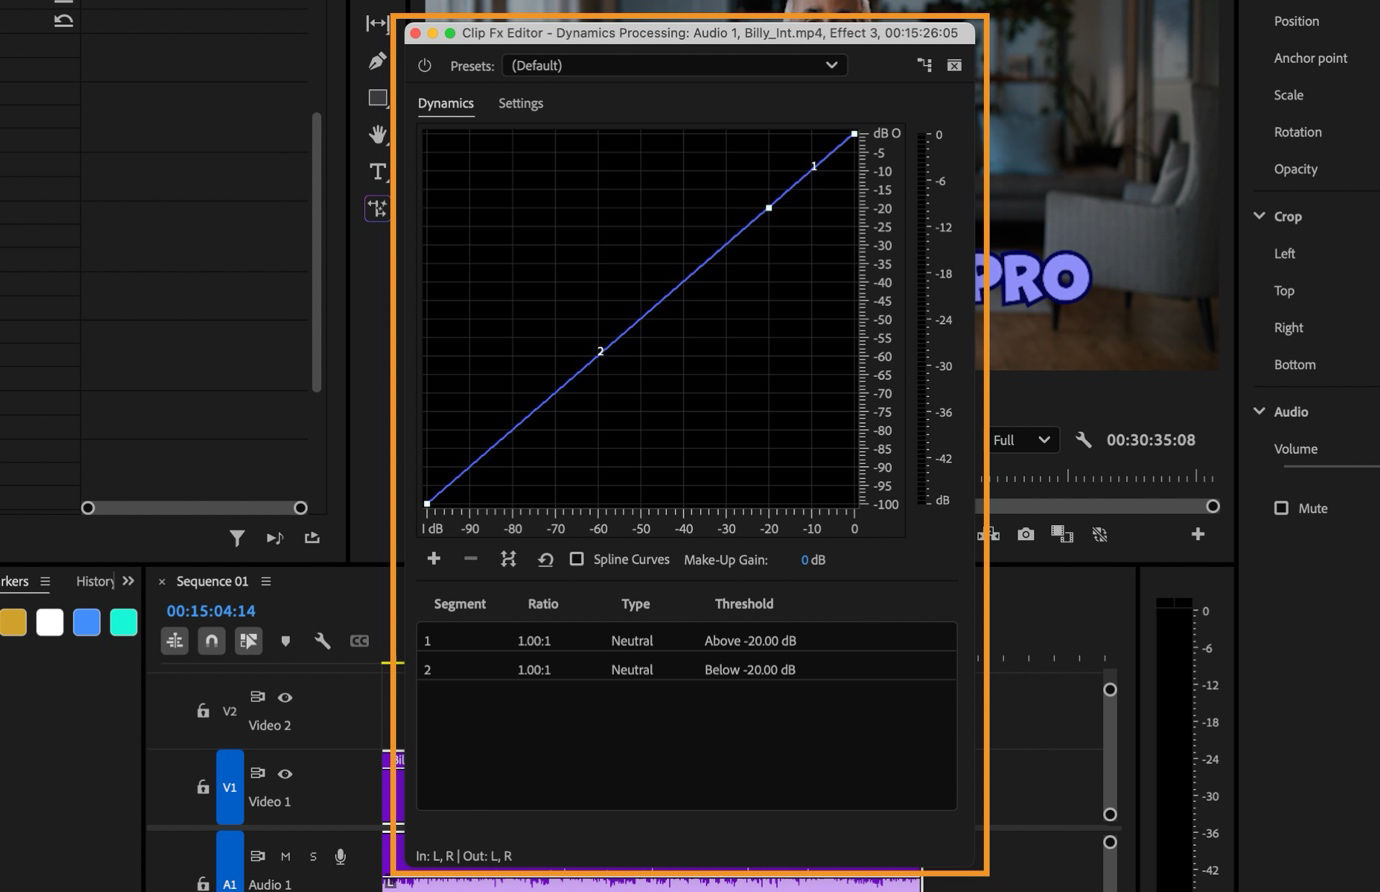This screenshot has height=892, width=1380.
Task: Toggle visibility of the Video 2 track
Action: pos(285,697)
